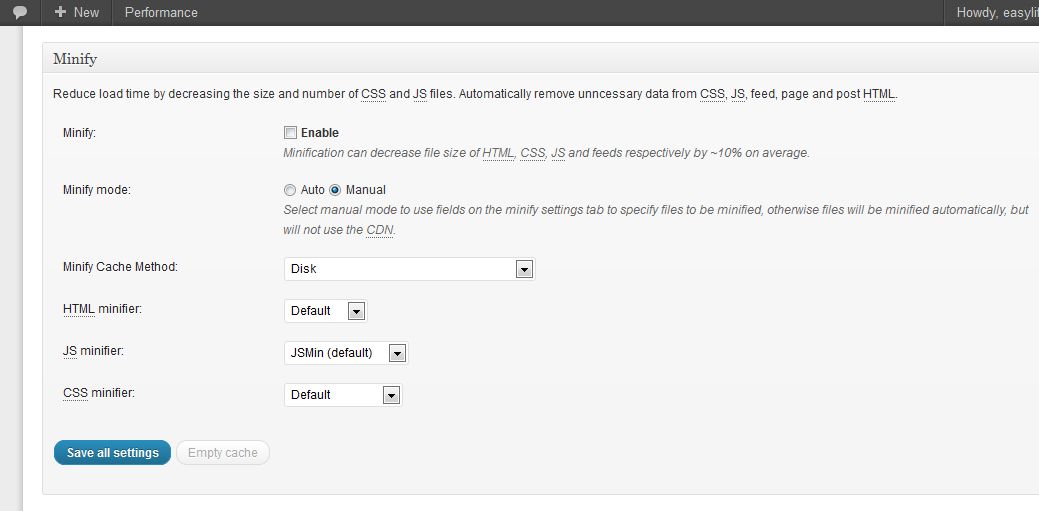Screen dimensions: 1039x511
Task: Select Auto minify mode
Action: (290, 190)
